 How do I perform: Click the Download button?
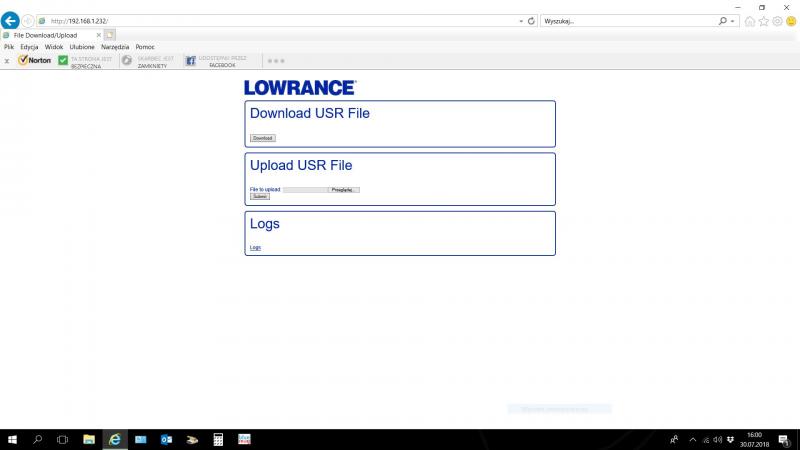point(262,138)
